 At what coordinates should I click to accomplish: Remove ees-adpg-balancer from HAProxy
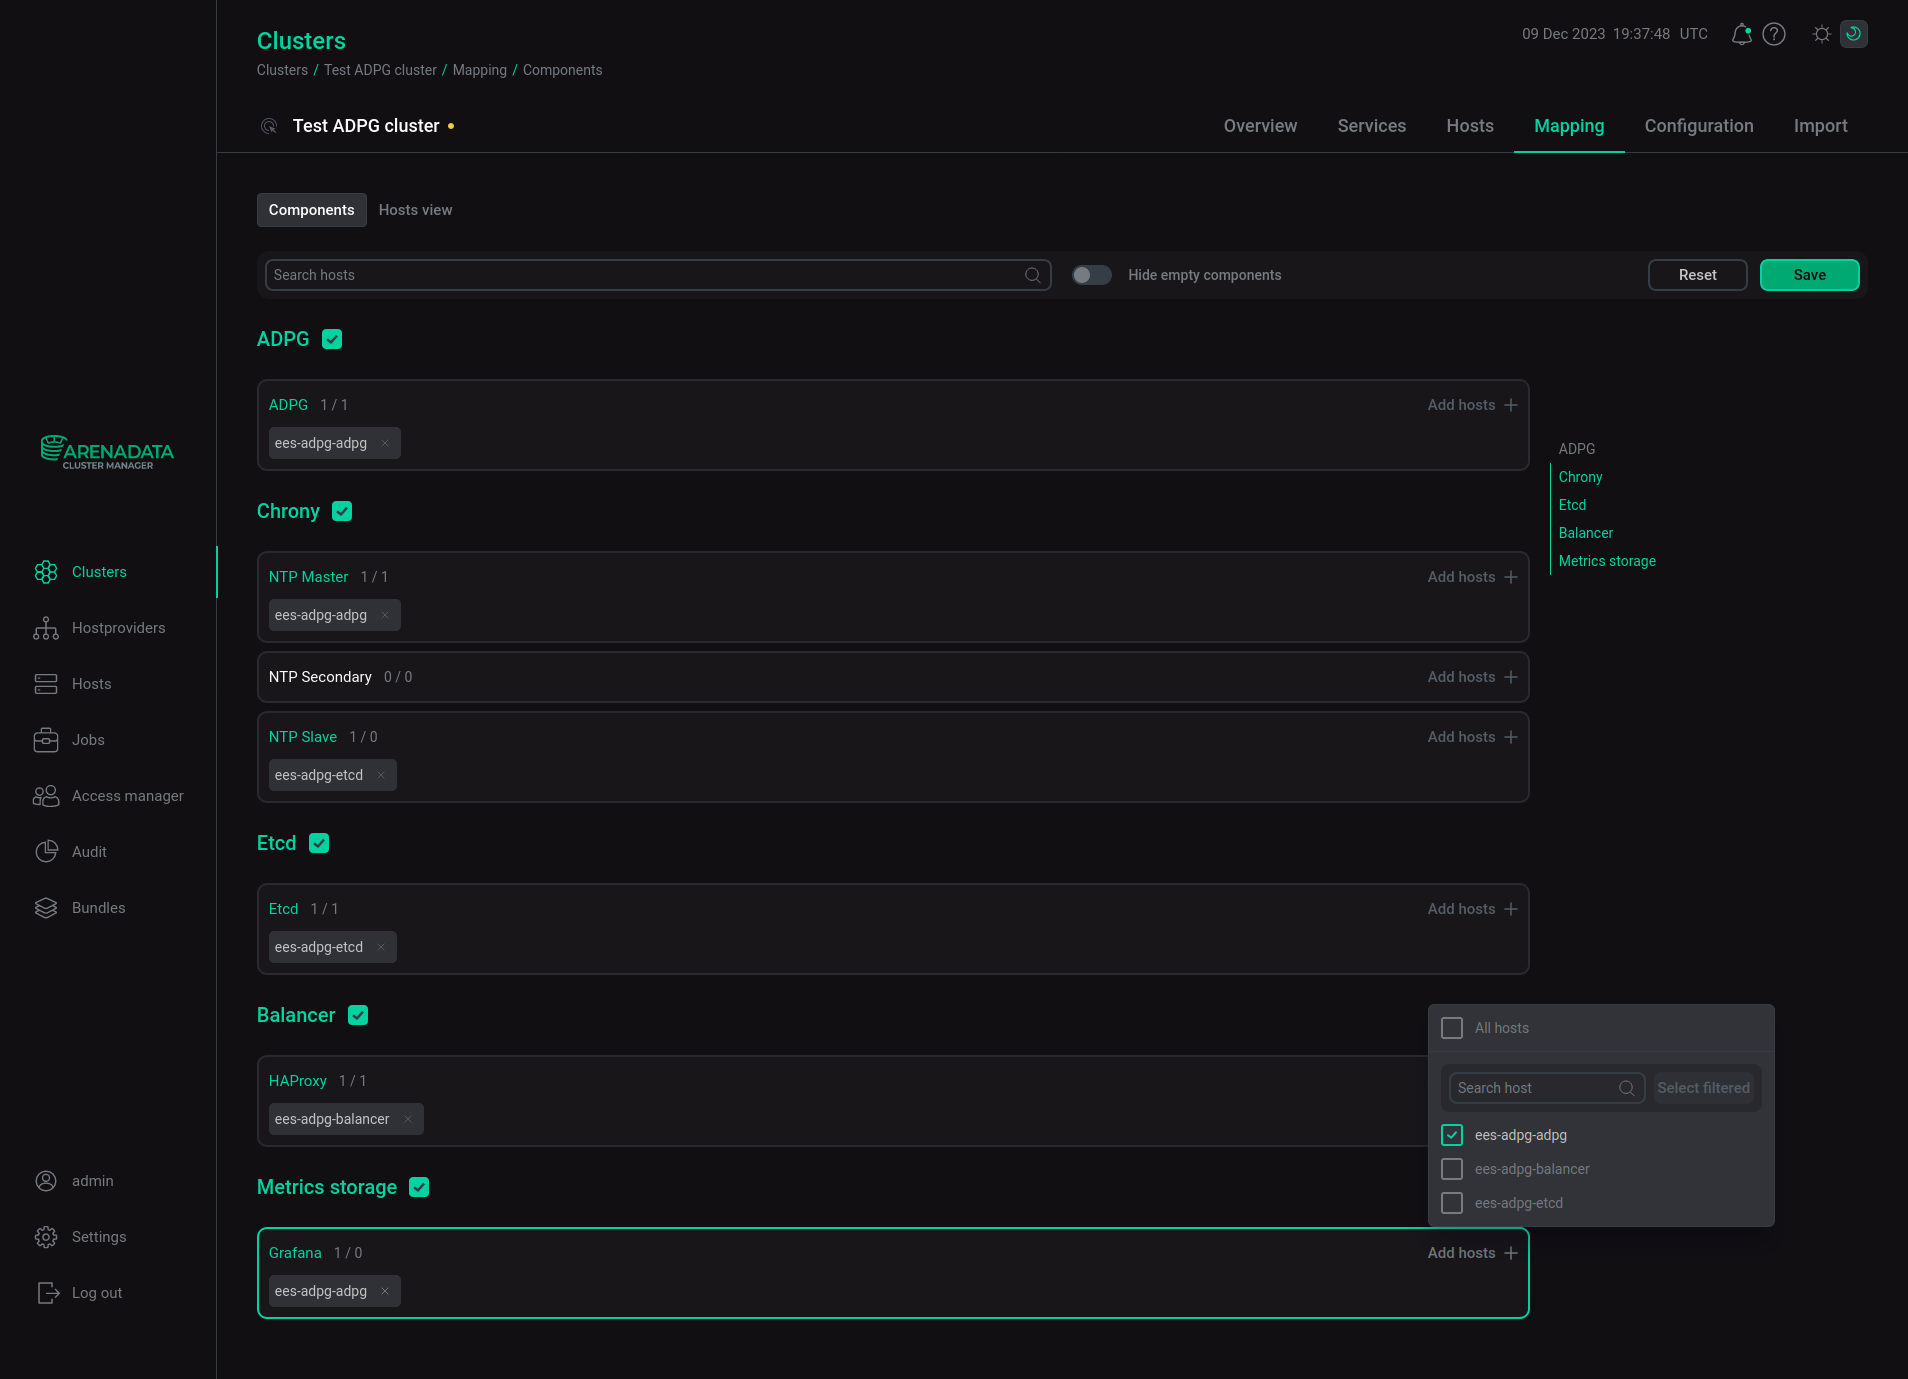(408, 1119)
